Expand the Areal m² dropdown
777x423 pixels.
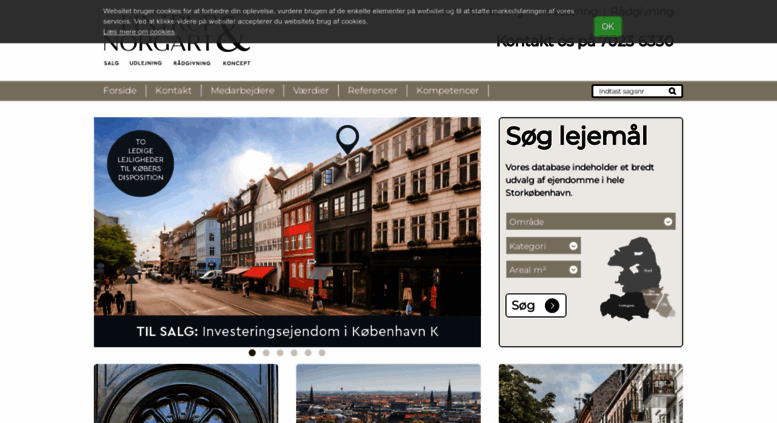[x=543, y=269]
